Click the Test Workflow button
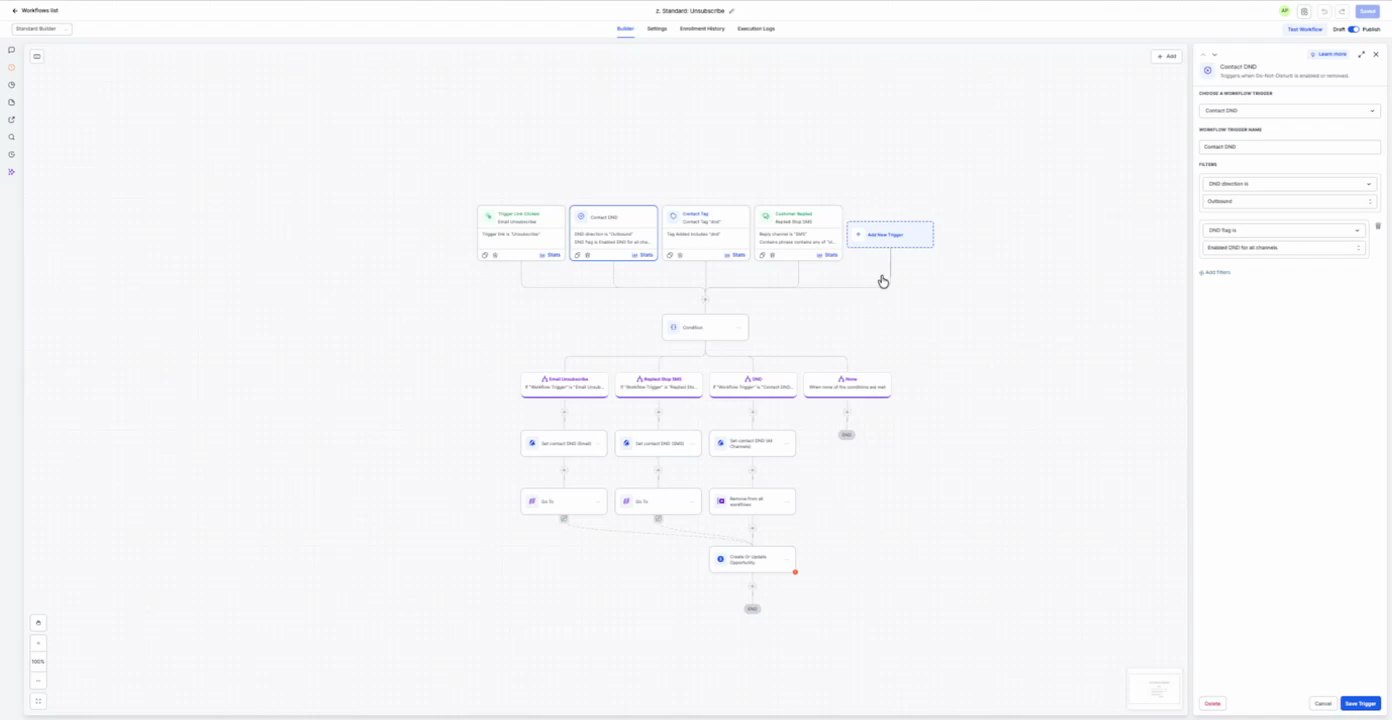 [x=1304, y=29]
